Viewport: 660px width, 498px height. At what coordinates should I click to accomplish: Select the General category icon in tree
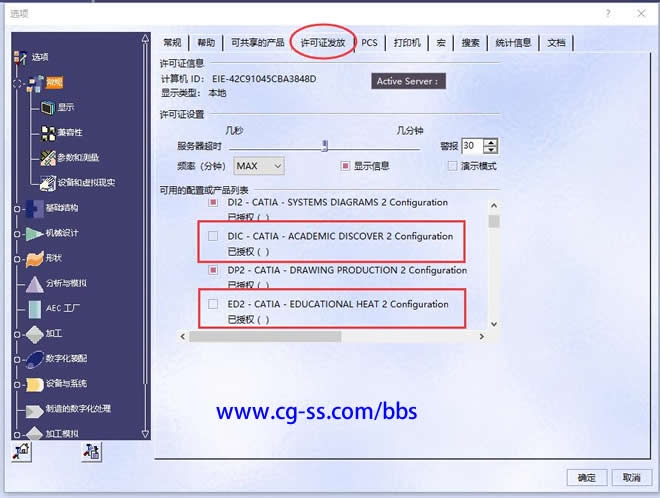(x=35, y=83)
